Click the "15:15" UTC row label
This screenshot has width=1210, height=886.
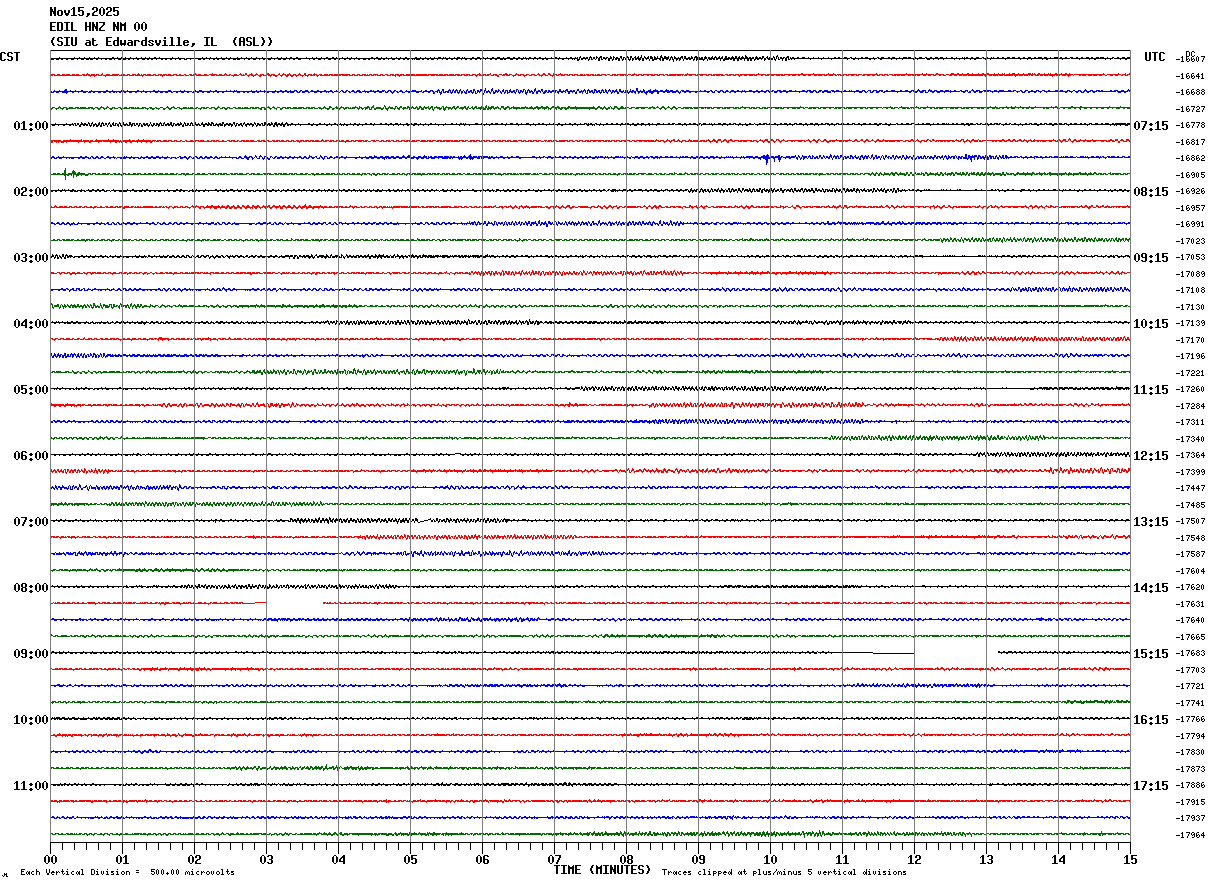(1151, 654)
